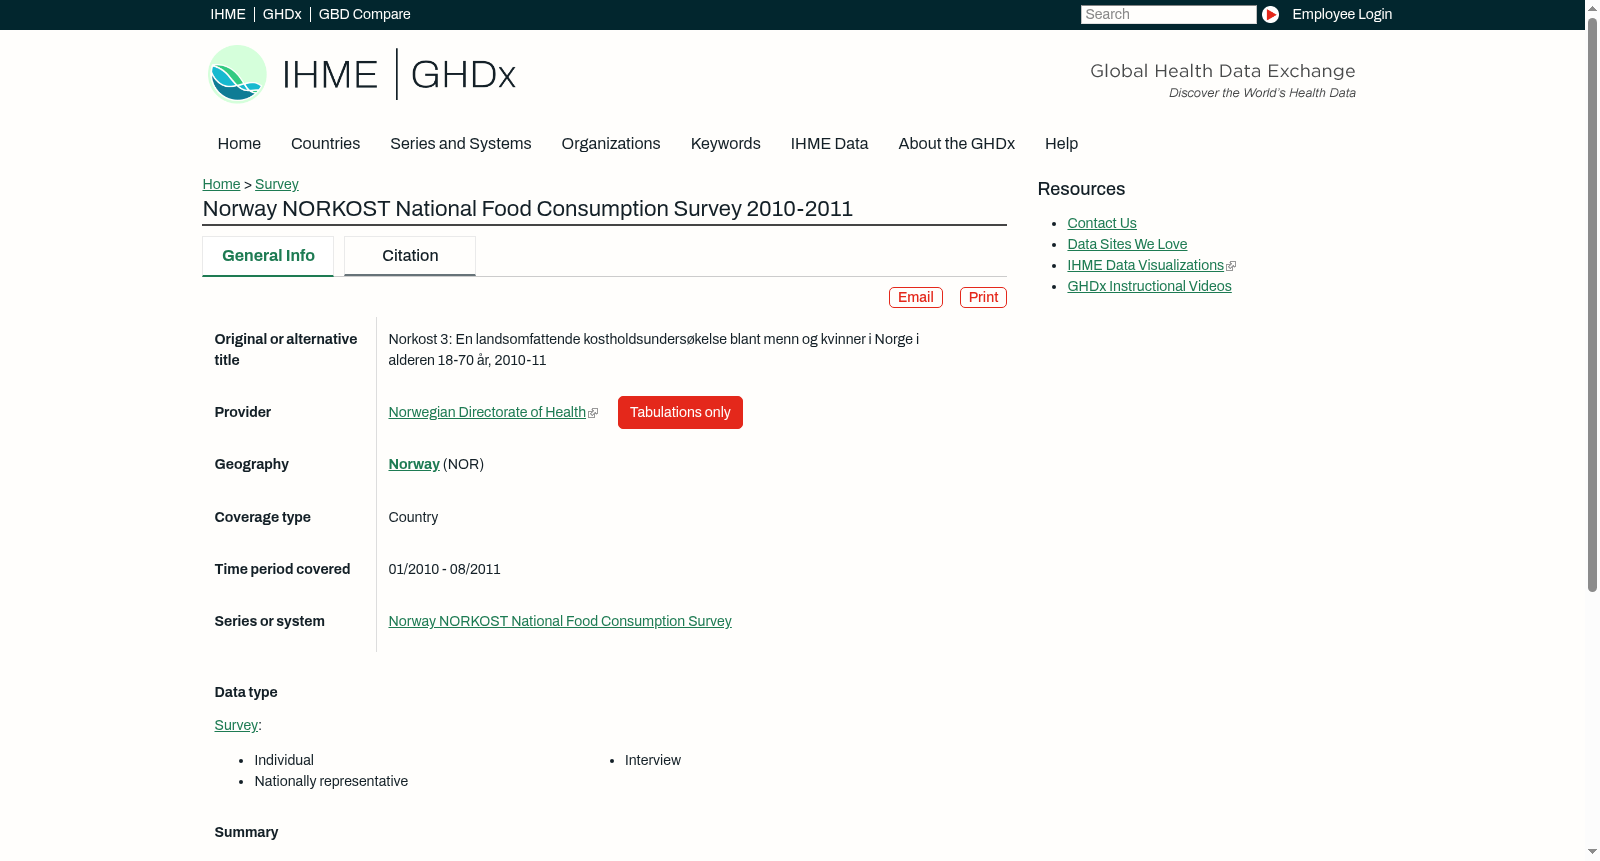Image resolution: width=1600 pixels, height=861 pixels.
Task: Open Norway NORKOST National Food Consumption Survey series link
Action: pos(560,621)
